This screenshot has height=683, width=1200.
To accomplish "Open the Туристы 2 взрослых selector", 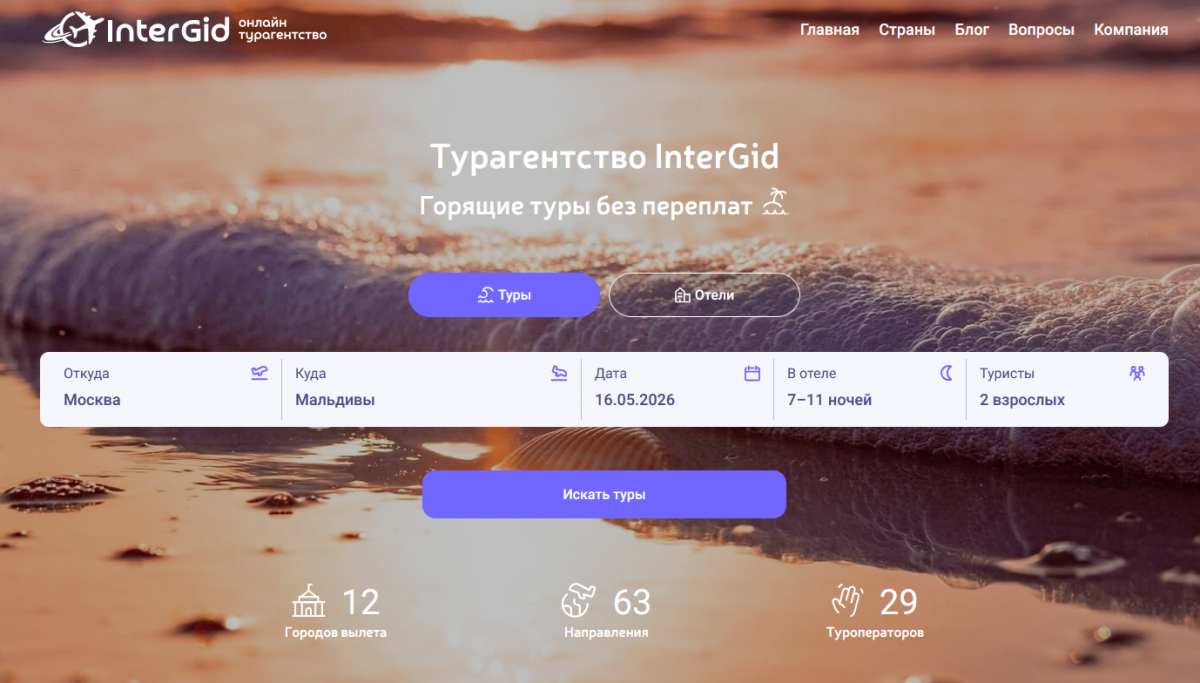I will coord(1067,389).
